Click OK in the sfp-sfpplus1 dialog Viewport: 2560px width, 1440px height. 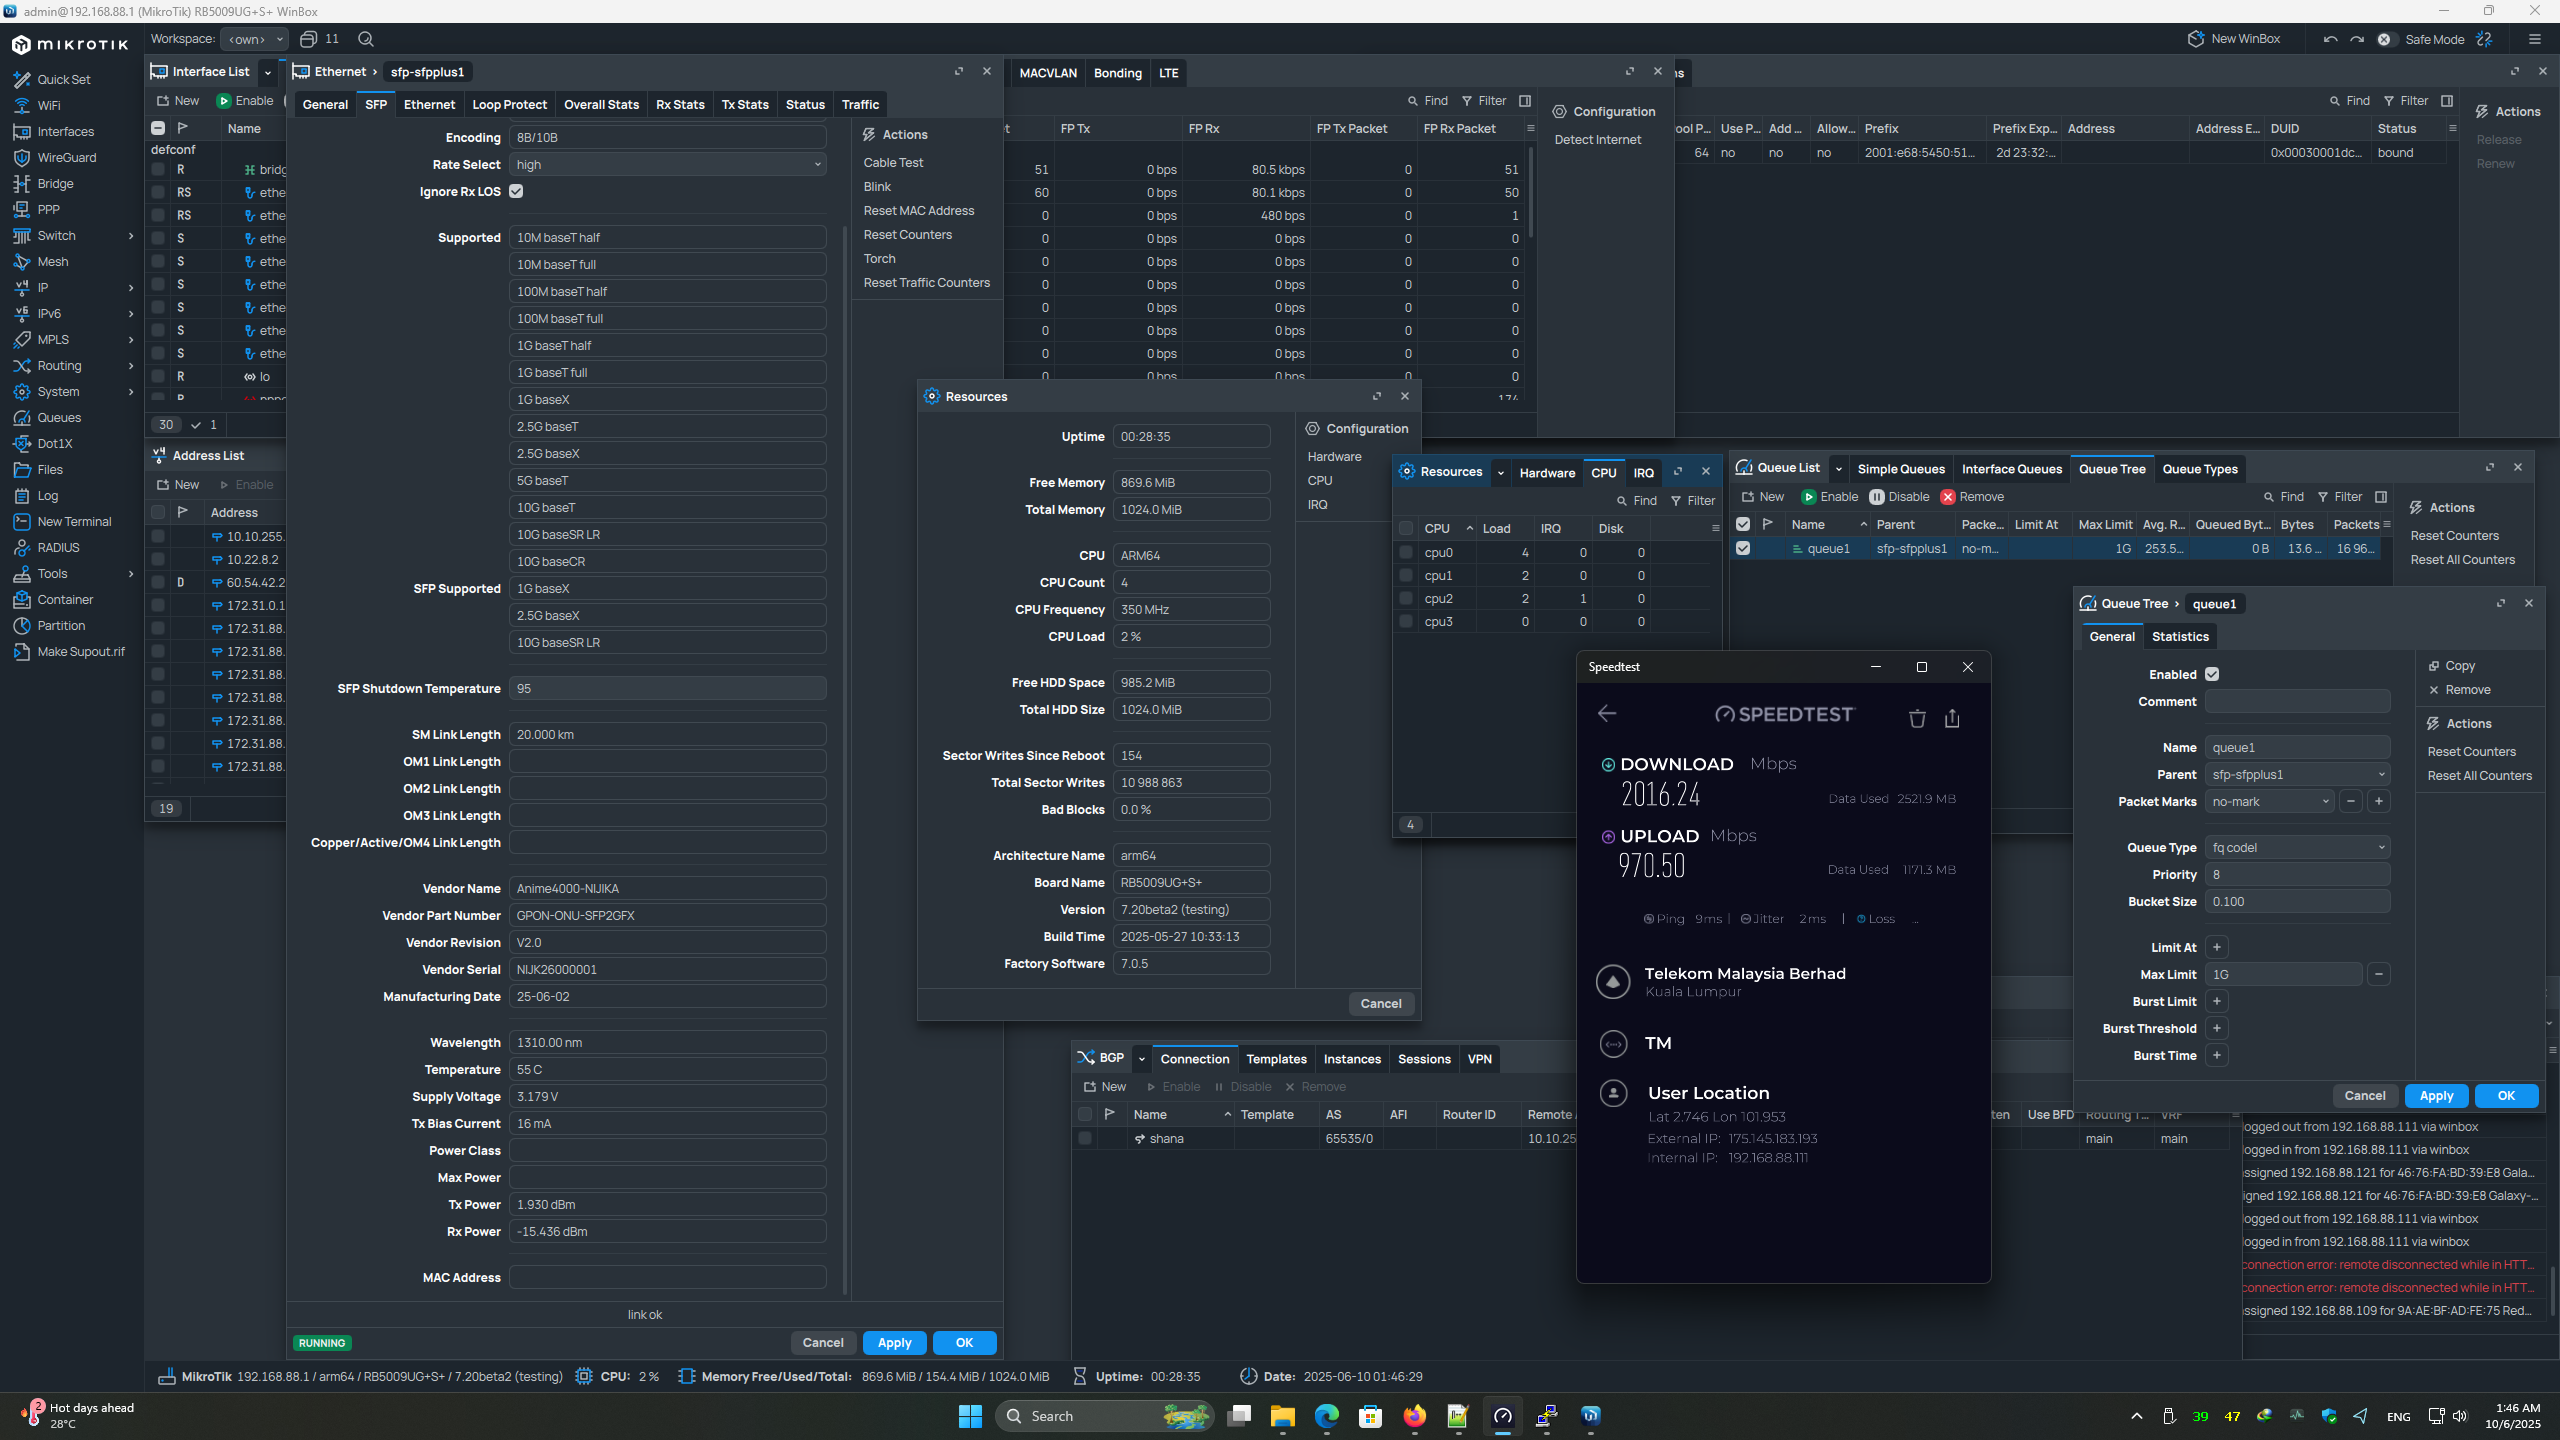pos(964,1342)
